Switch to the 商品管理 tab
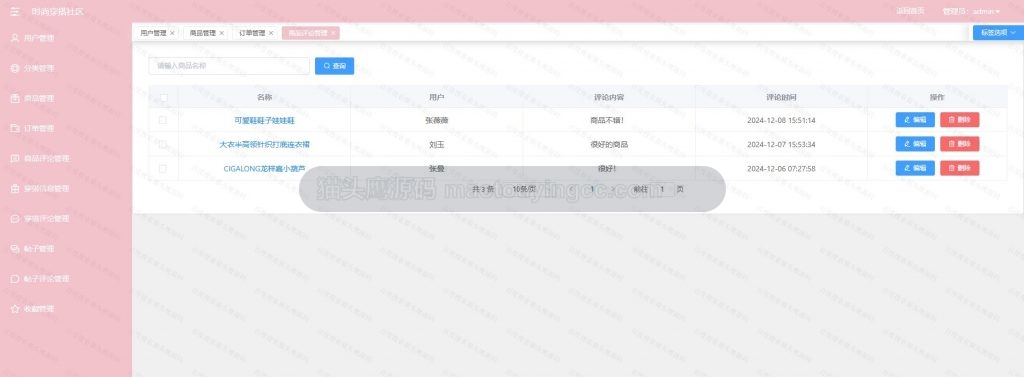Image resolution: width=1024 pixels, height=377 pixels. (x=202, y=33)
